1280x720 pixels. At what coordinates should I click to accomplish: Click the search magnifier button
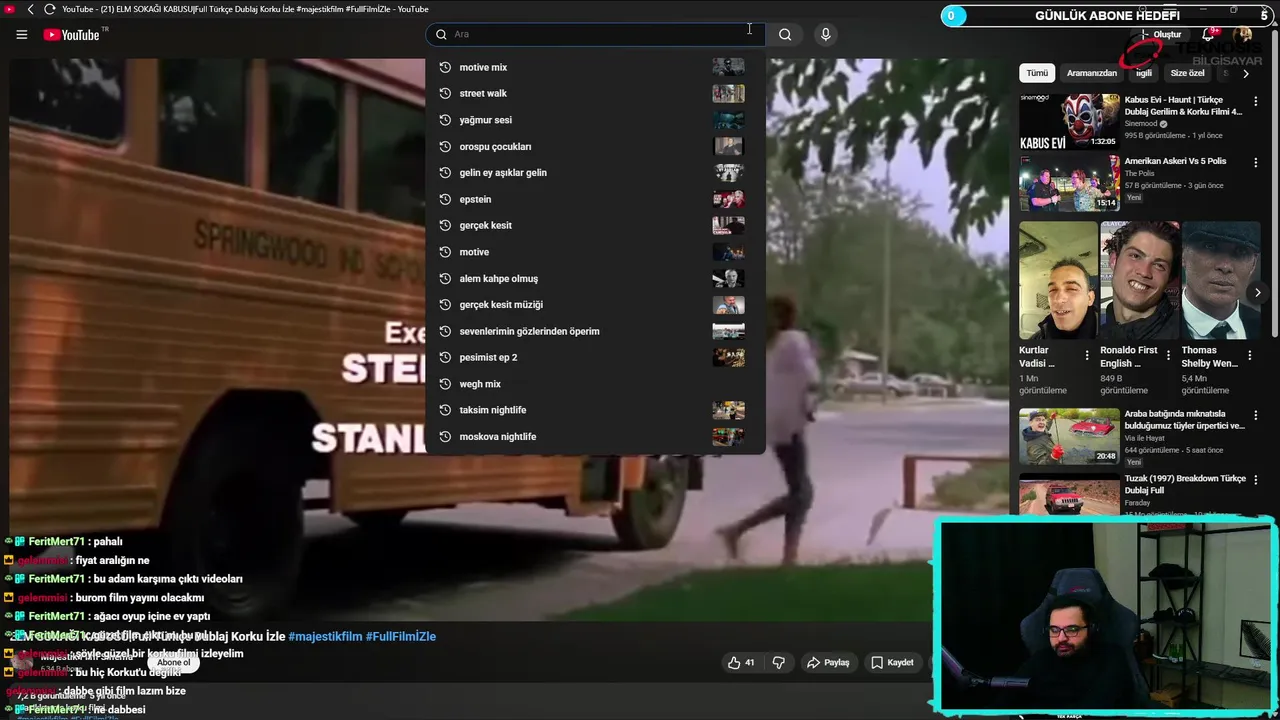point(785,34)
